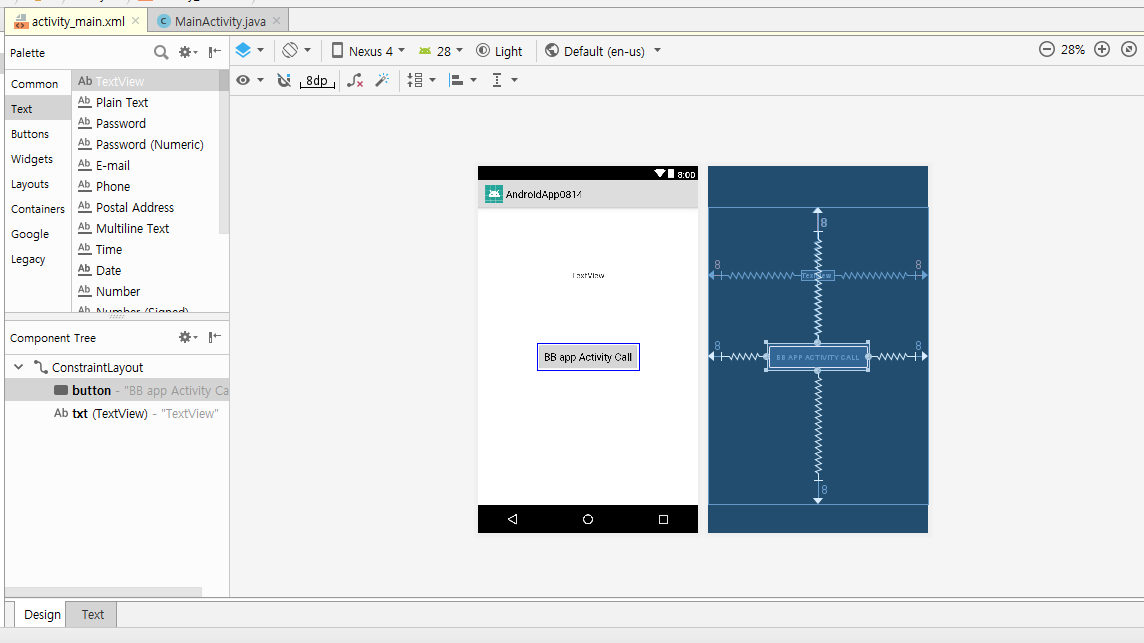Click the BB app Activity Call button preview
The height and width of the screenshot is (643, 1144).
point(588,357)
